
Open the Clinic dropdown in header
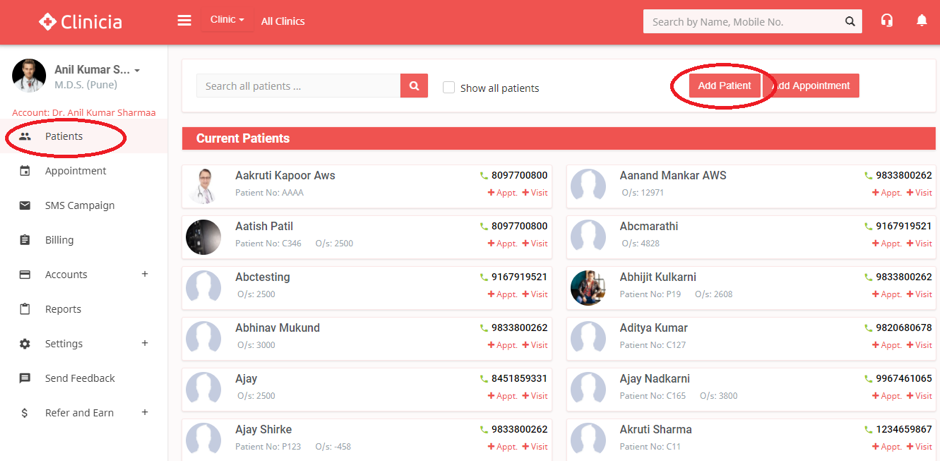click(x=227, y=20)
